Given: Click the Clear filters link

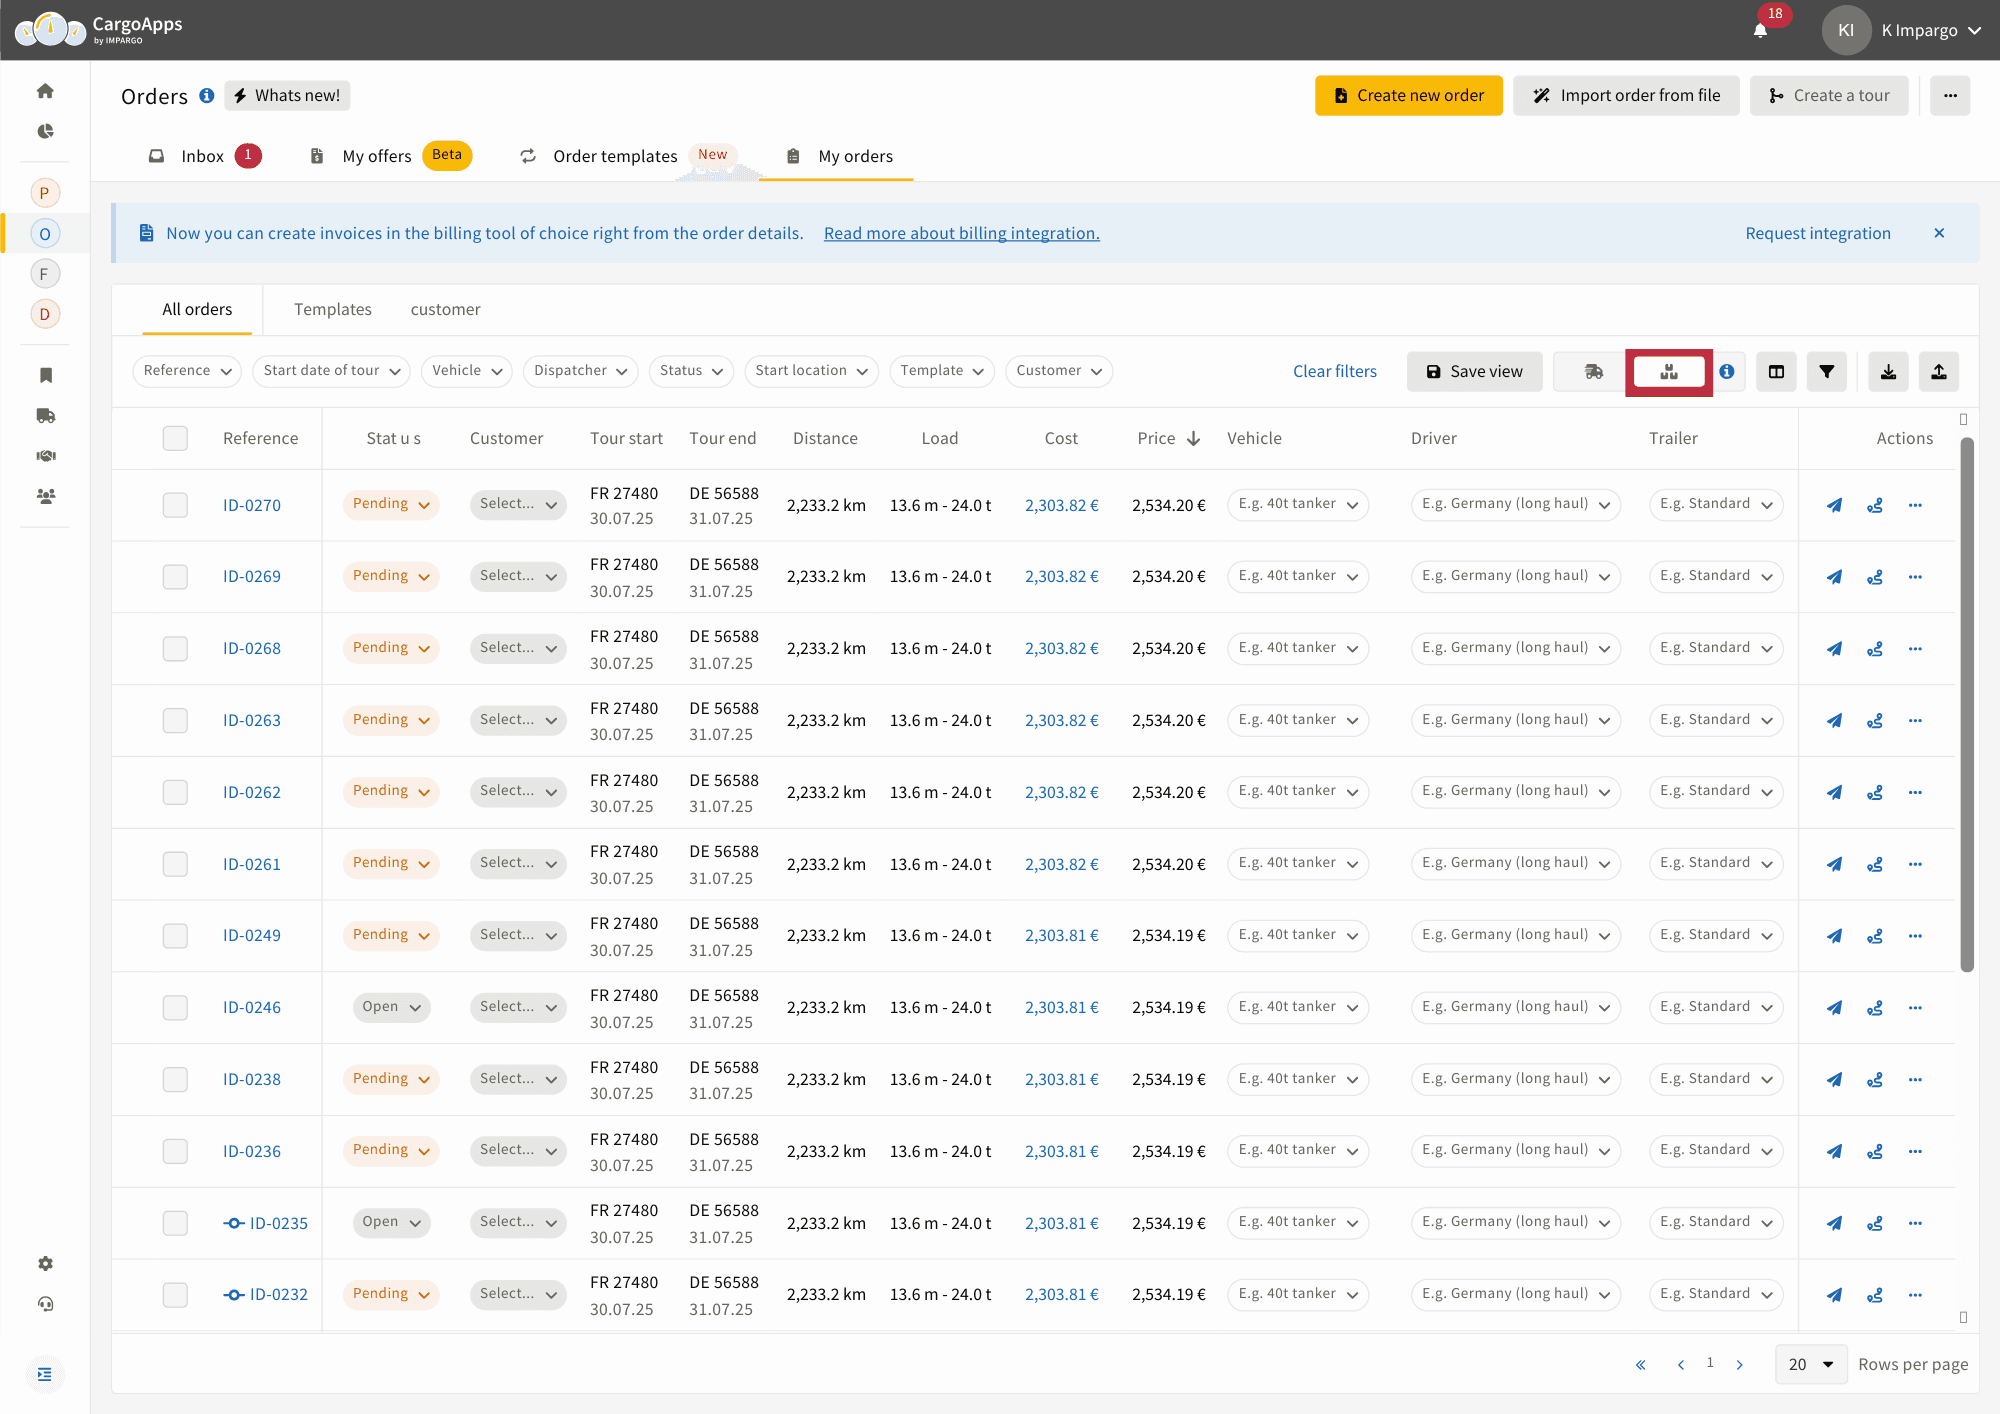Looking at the screenshot, I should 1334,372.
